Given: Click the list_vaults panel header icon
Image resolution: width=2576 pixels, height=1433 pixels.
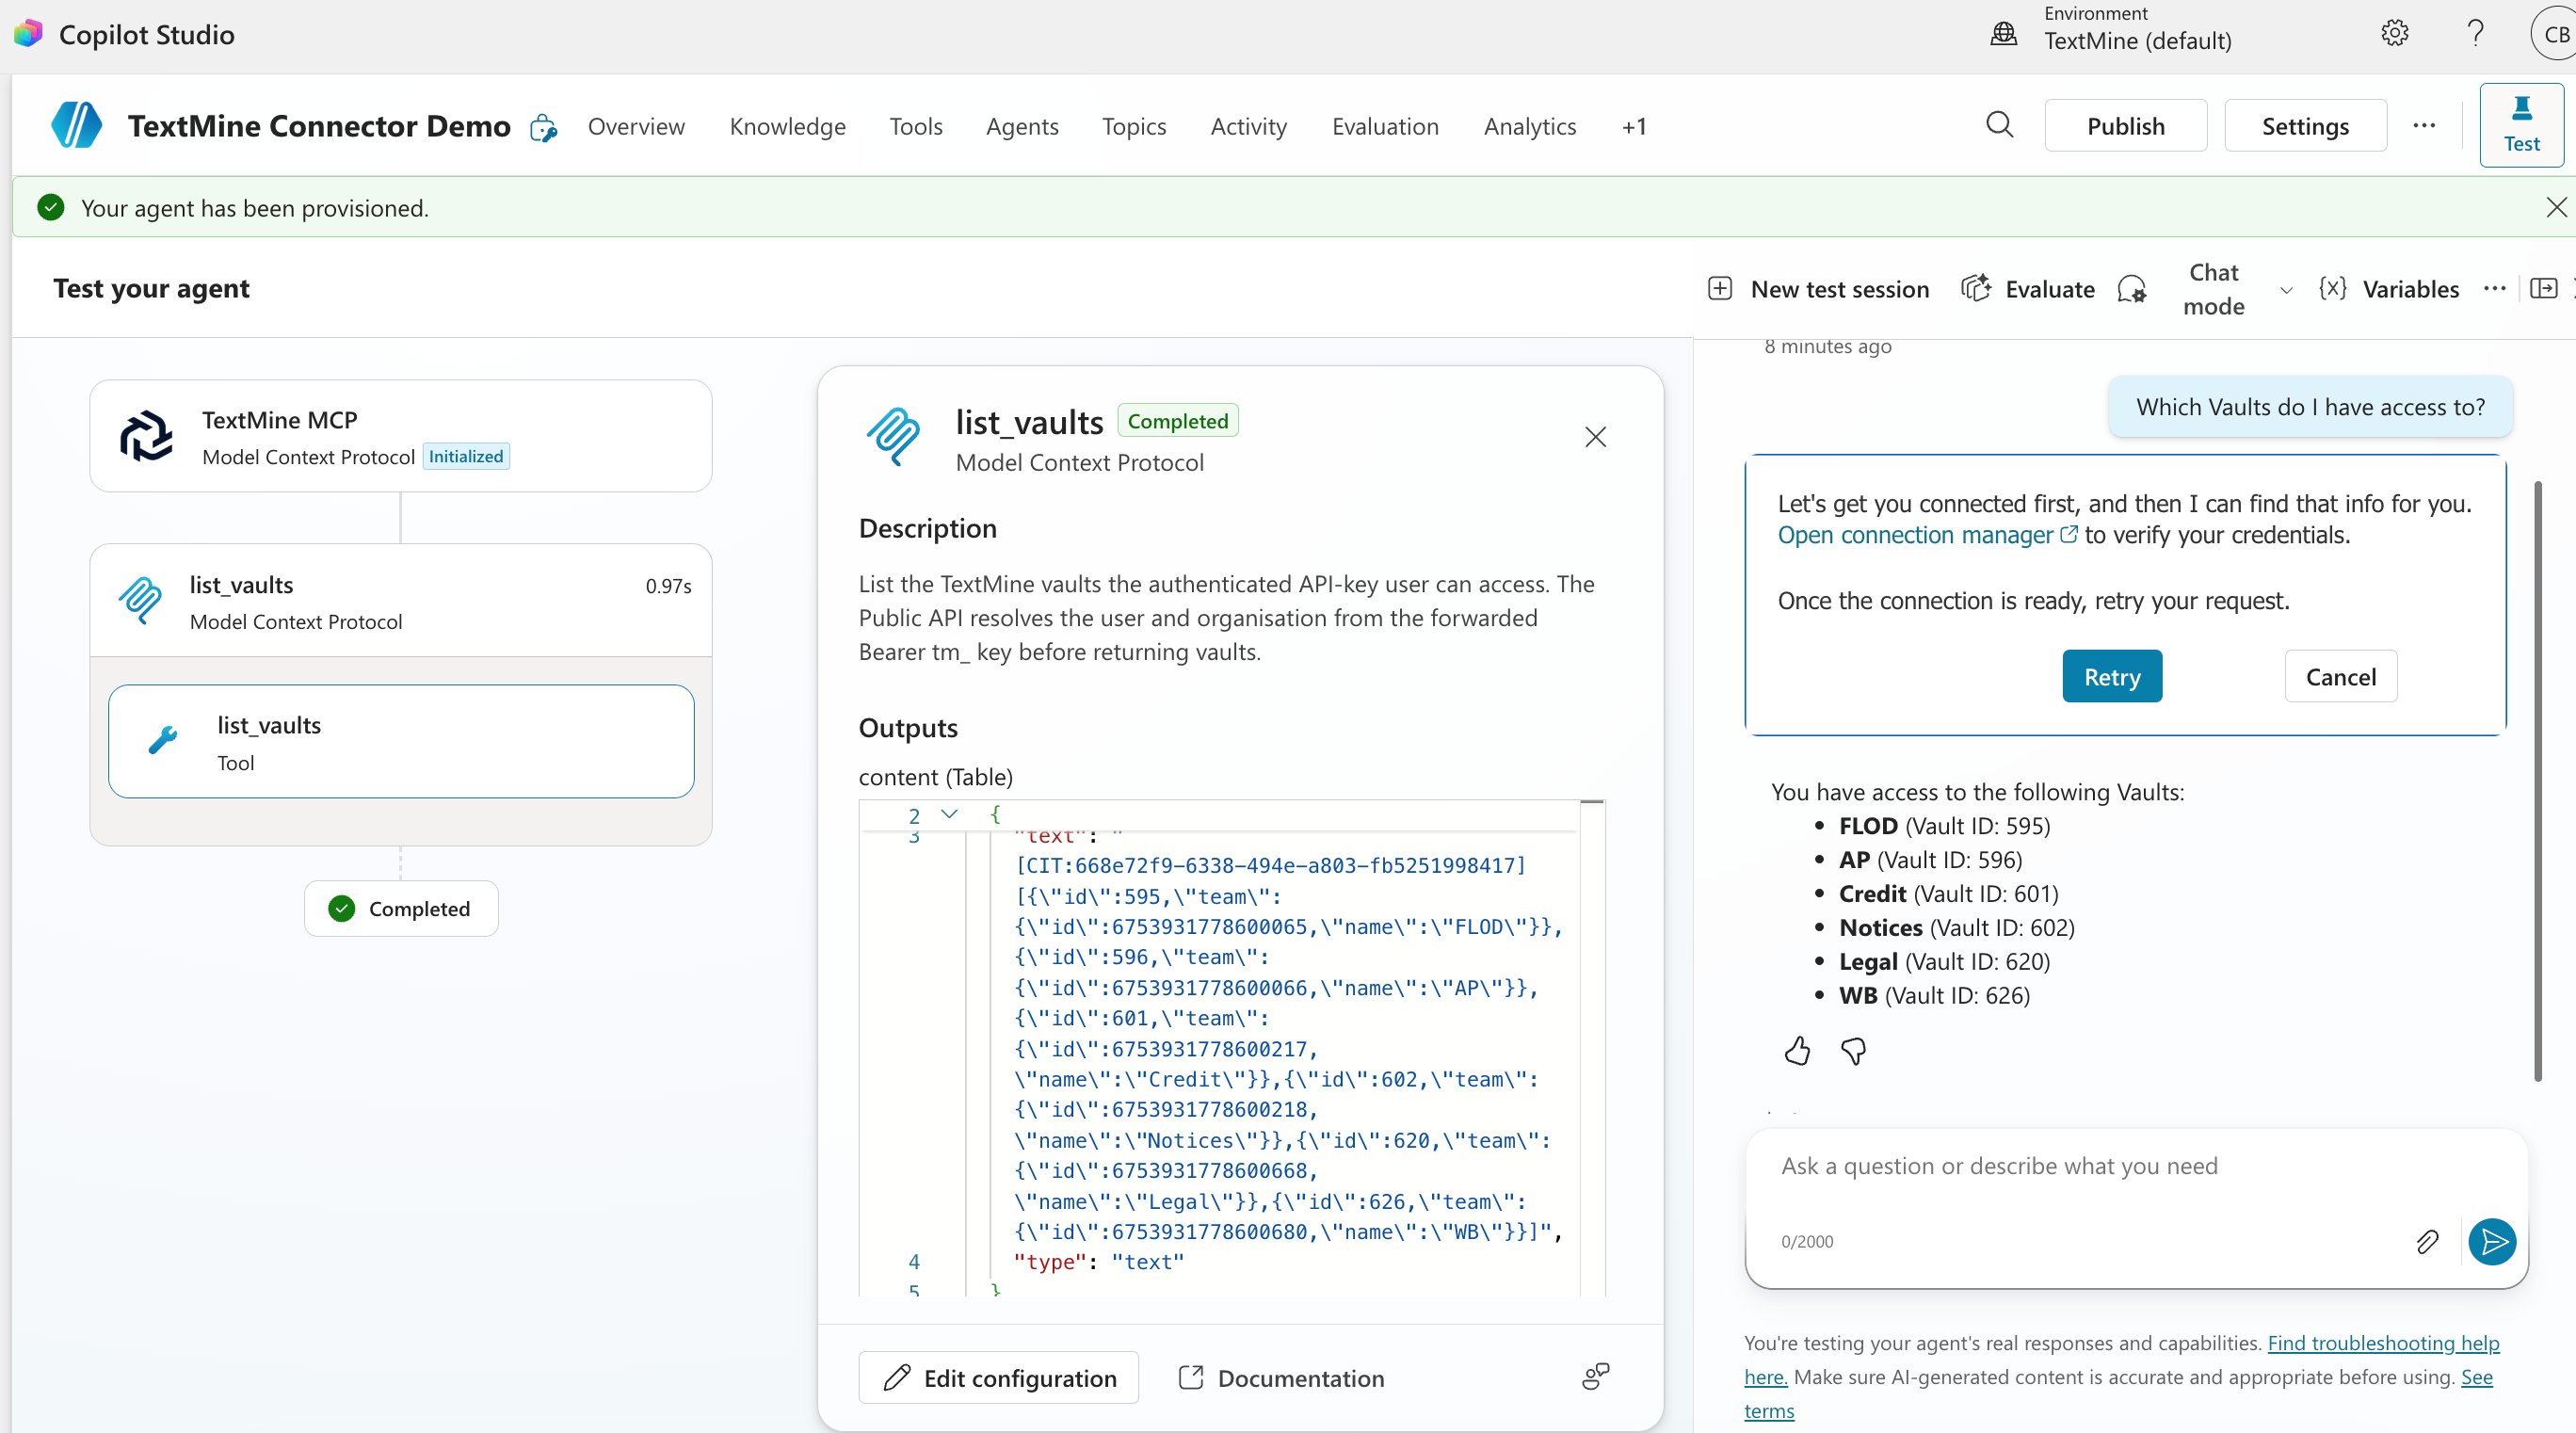Looking at the screenshot, I should 893,436.
